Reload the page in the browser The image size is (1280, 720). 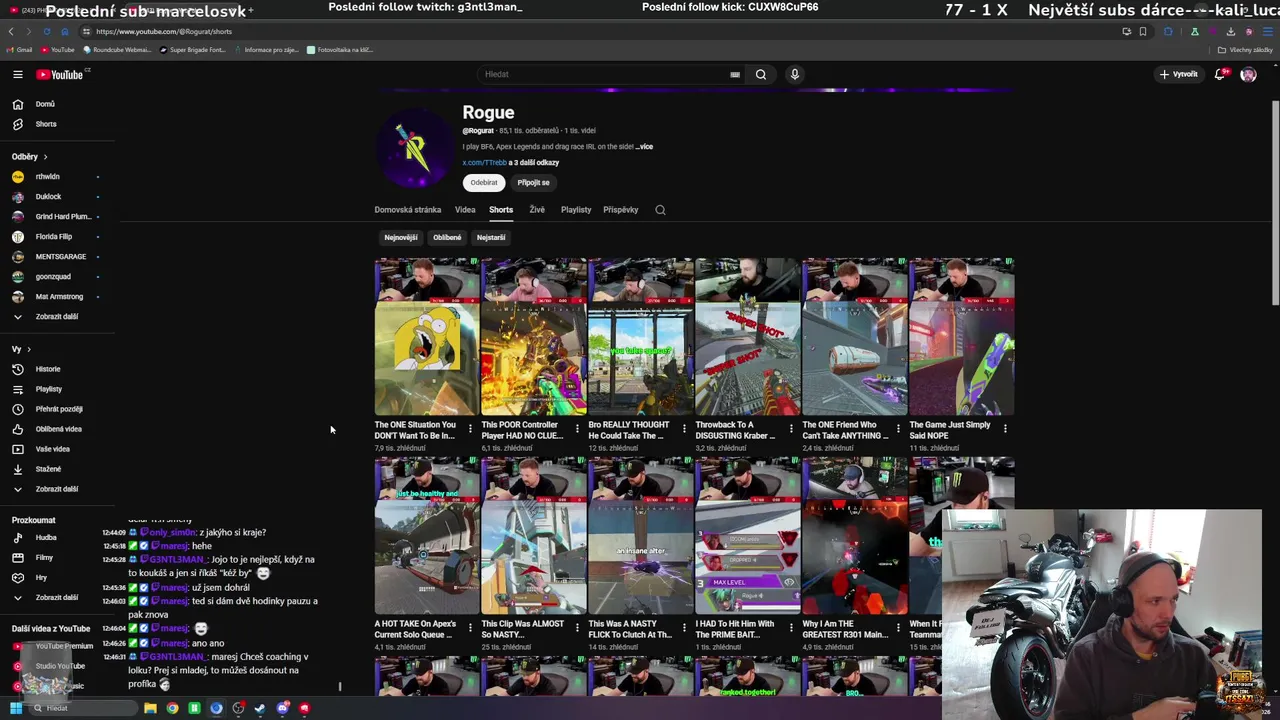[x=46, y=31]
